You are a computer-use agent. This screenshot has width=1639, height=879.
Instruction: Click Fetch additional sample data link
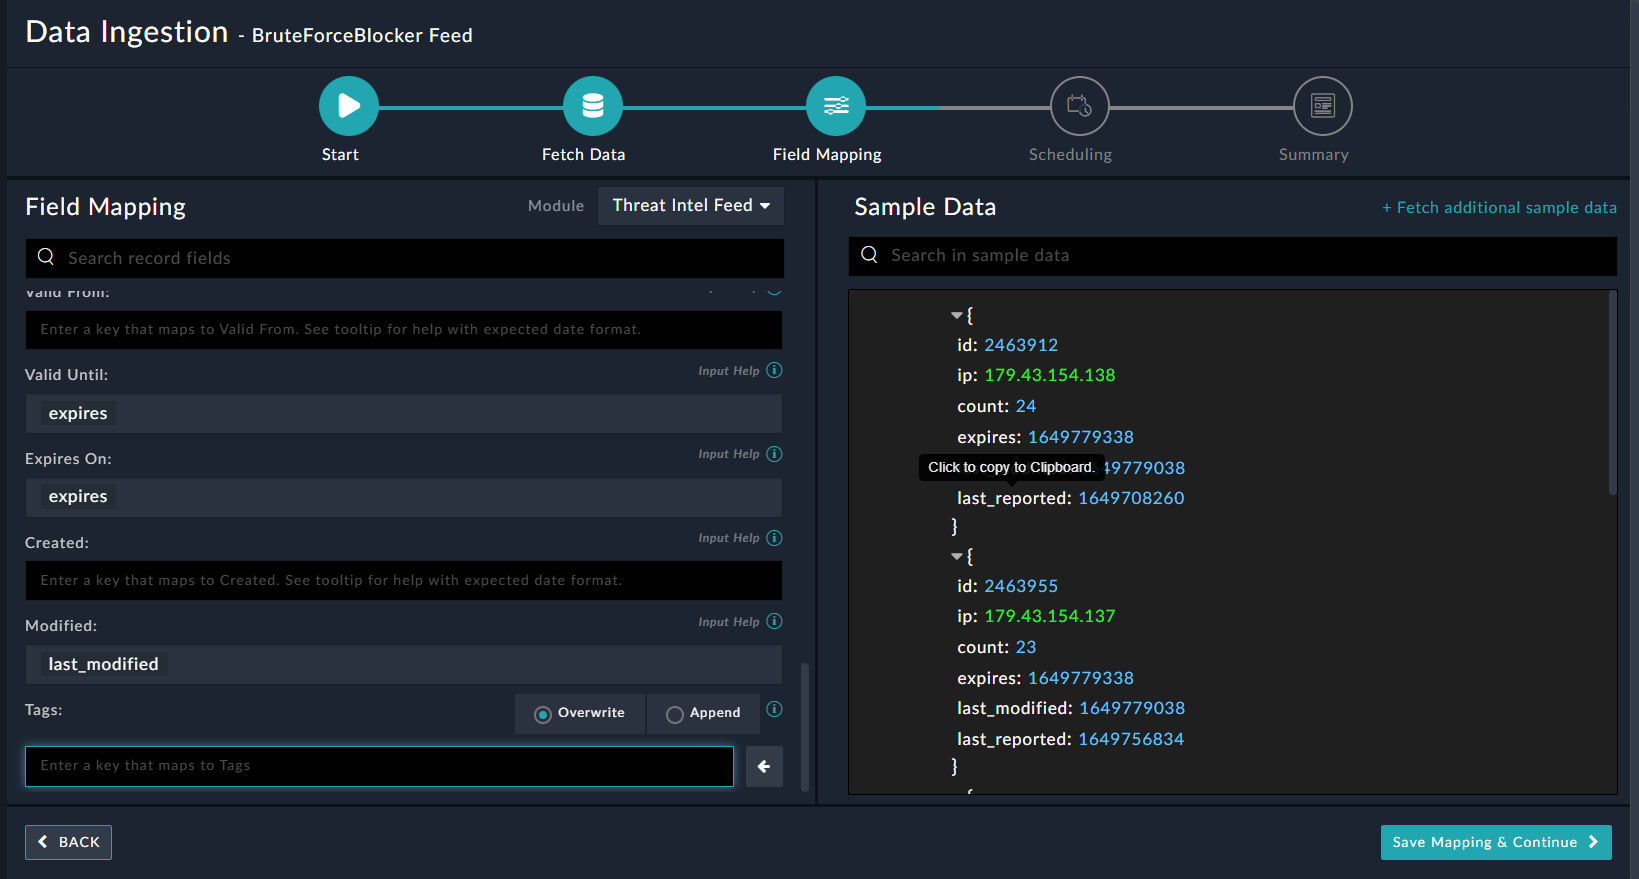[1499, 208]
